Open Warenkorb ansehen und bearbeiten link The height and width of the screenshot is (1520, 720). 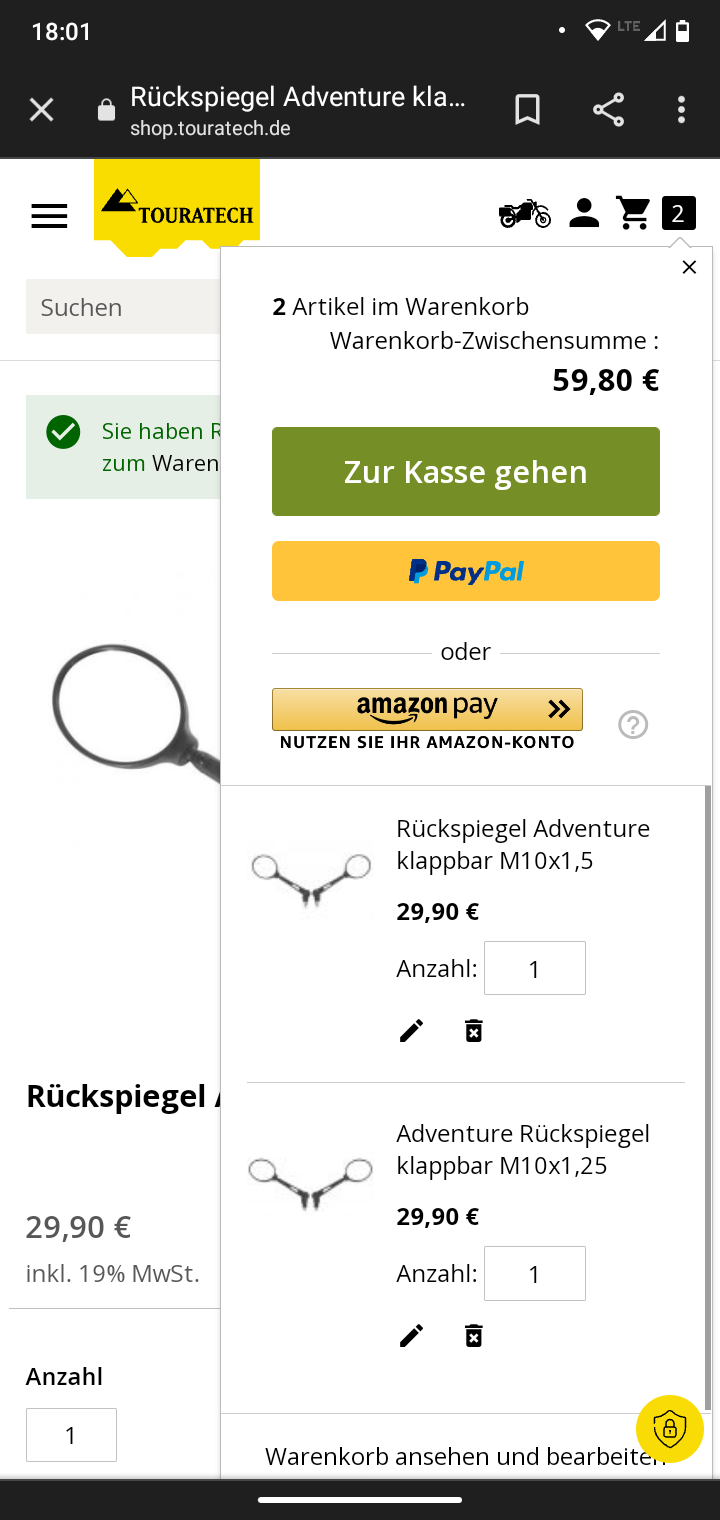click(465, 1456)
